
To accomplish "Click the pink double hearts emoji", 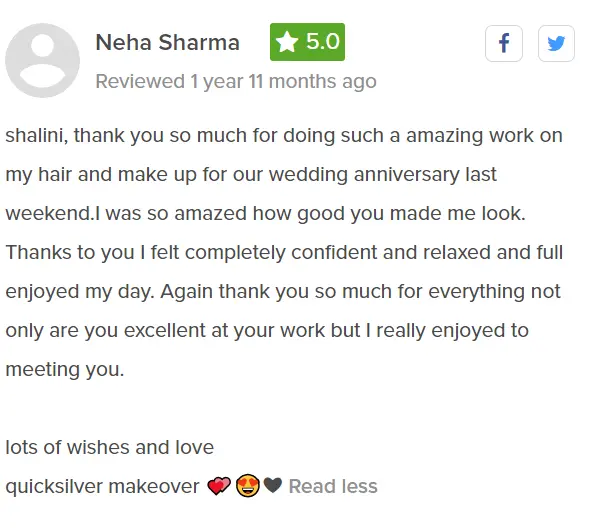I will pos(219,487).
